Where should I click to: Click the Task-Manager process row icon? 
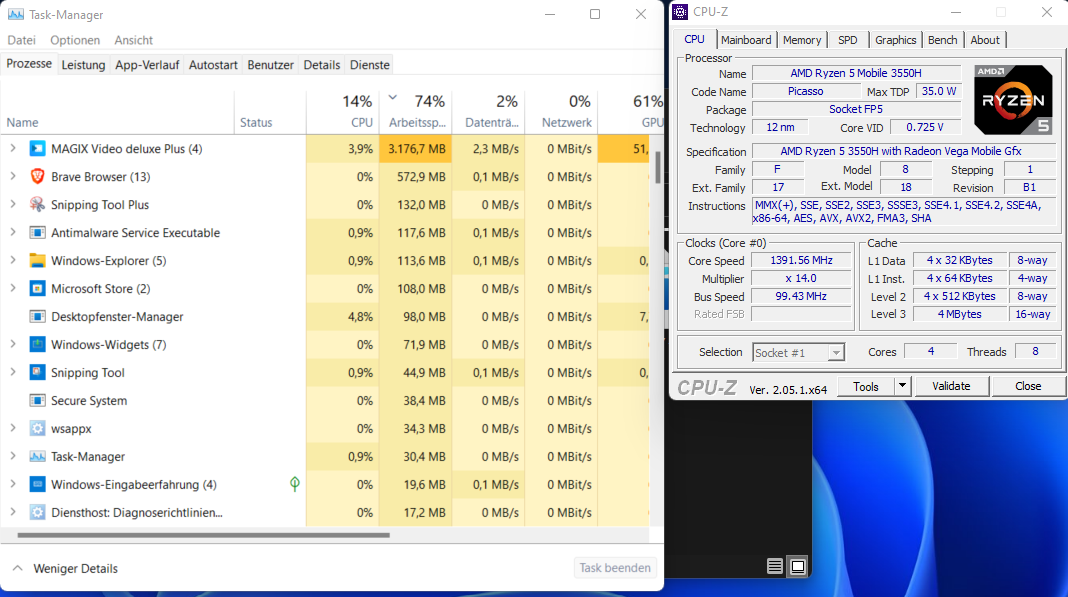37,456
